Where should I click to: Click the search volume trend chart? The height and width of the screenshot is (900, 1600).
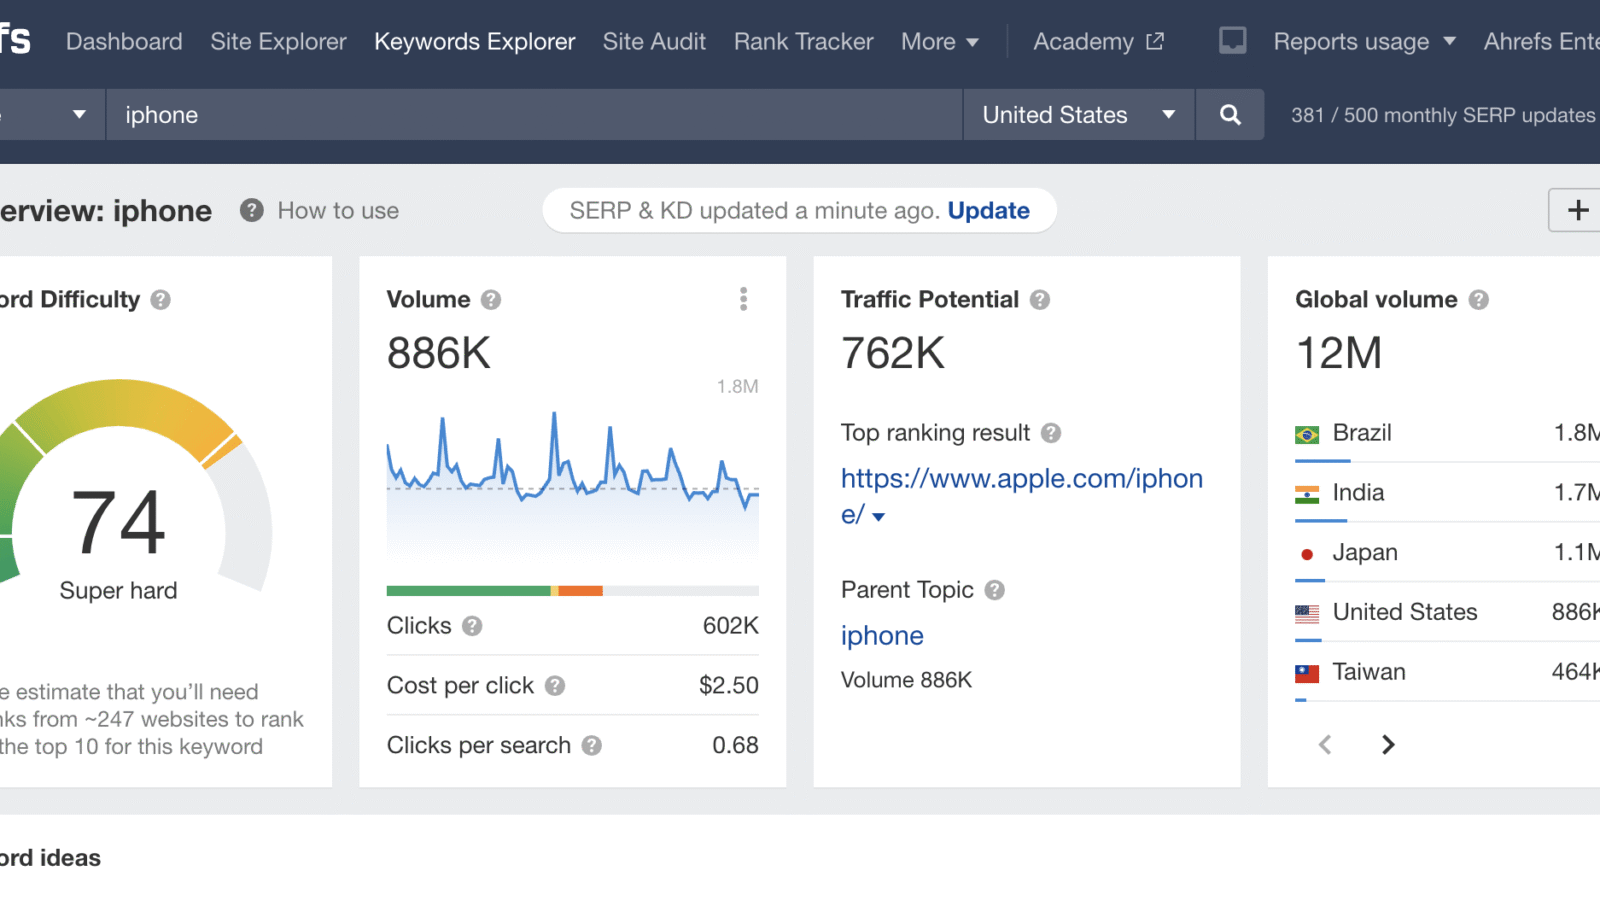(x=572, y=480)
